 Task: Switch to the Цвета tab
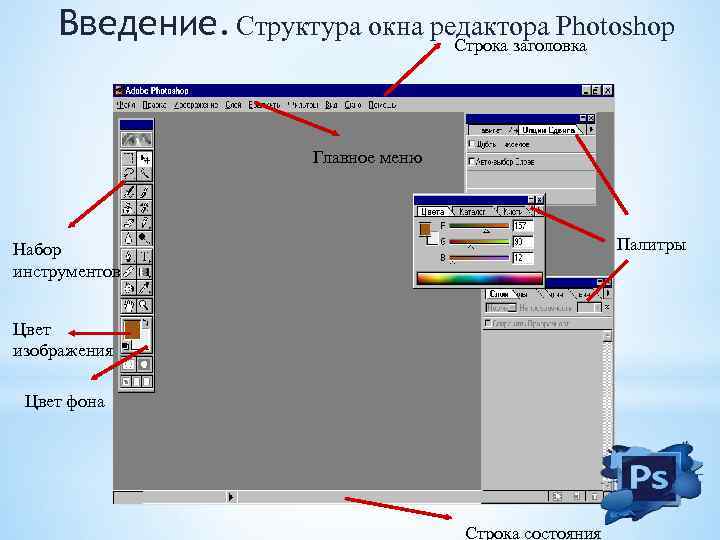(x=433, y=212)
